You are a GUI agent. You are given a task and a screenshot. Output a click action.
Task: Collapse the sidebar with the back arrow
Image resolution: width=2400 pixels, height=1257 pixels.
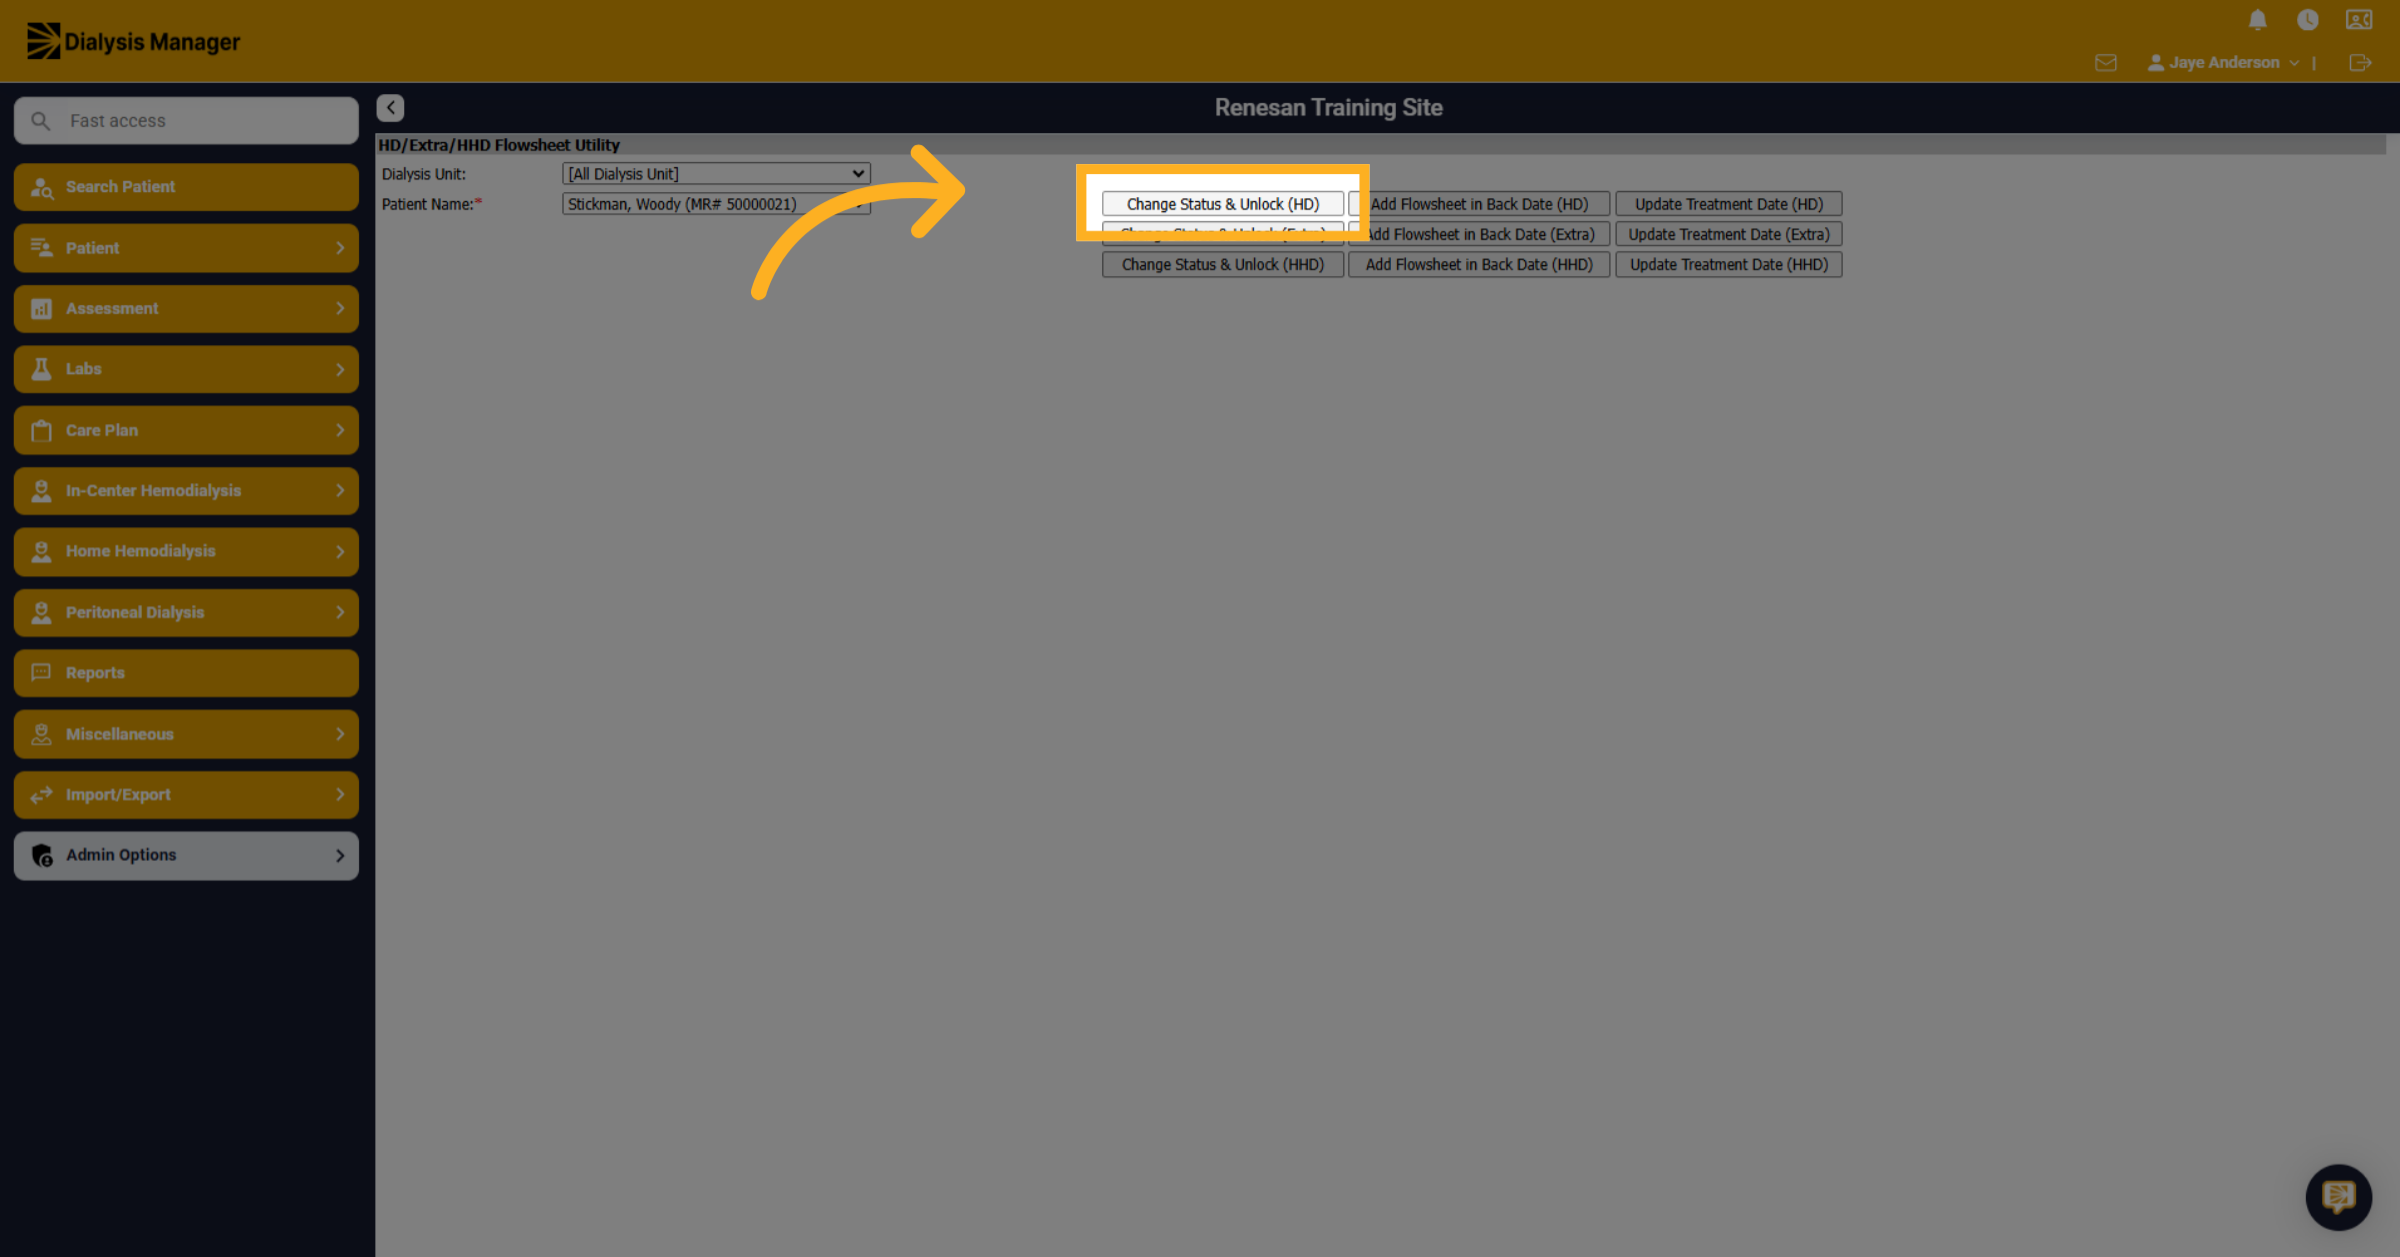391,108
